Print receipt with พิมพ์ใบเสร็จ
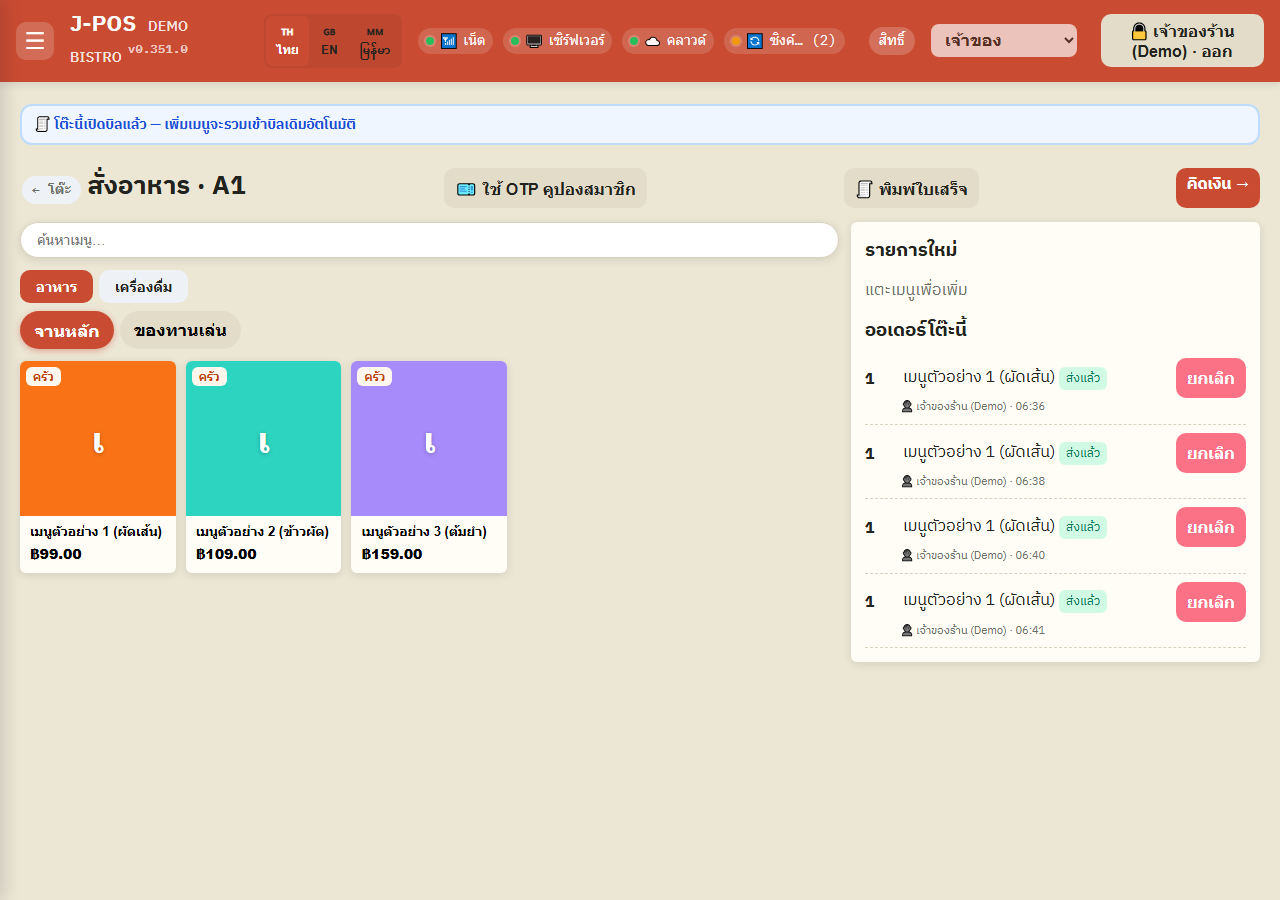This screenshot has width=1280, height=900. click(911, 188)
